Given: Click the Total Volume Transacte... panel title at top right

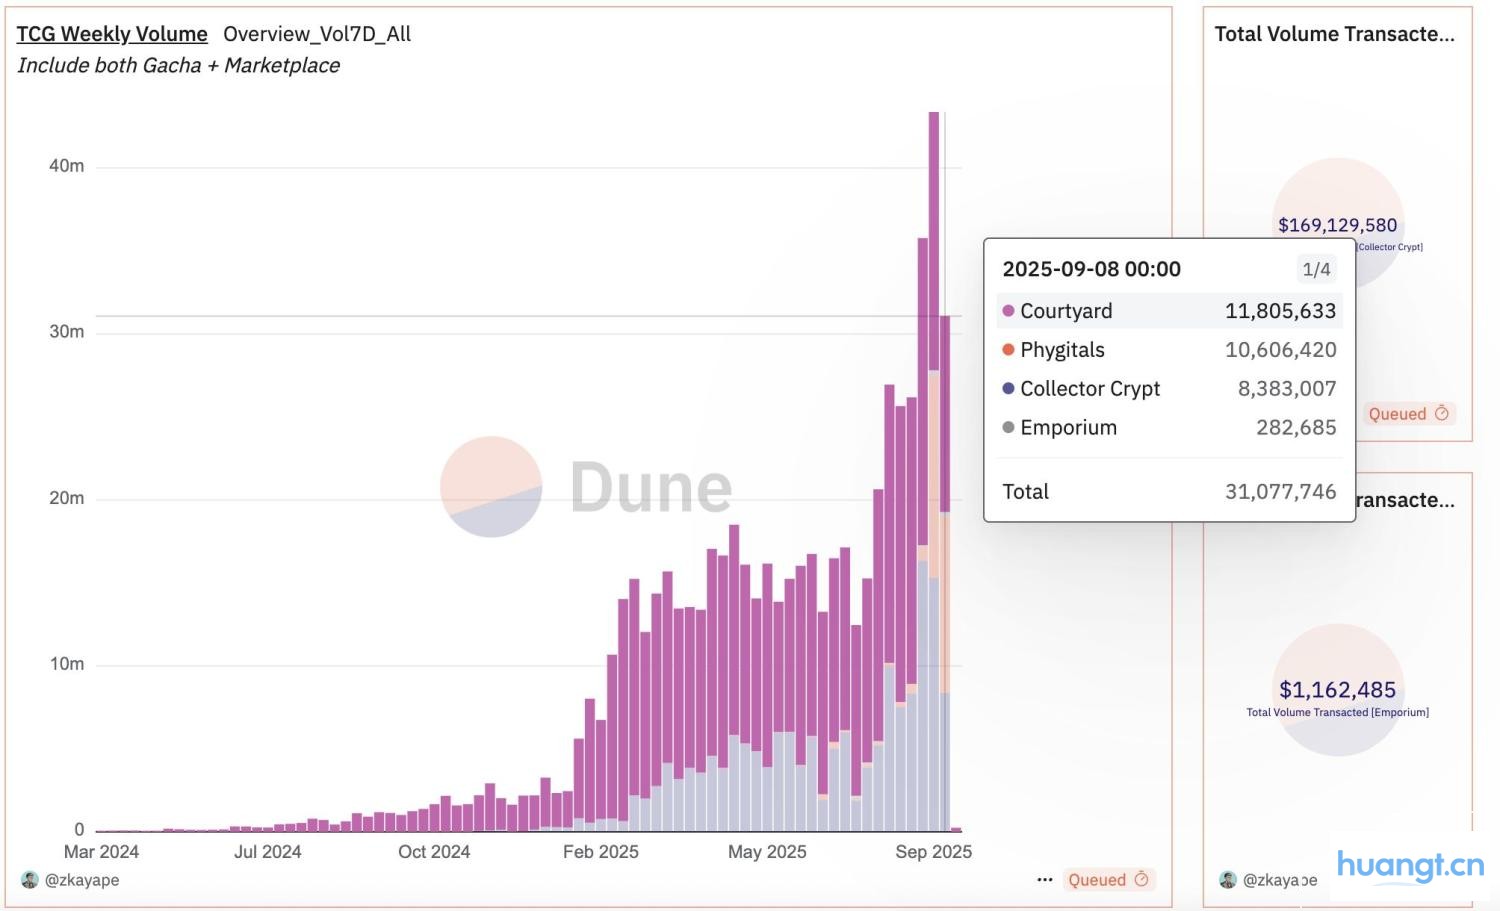Looking at the screenshot, I should coord(1334,34).
